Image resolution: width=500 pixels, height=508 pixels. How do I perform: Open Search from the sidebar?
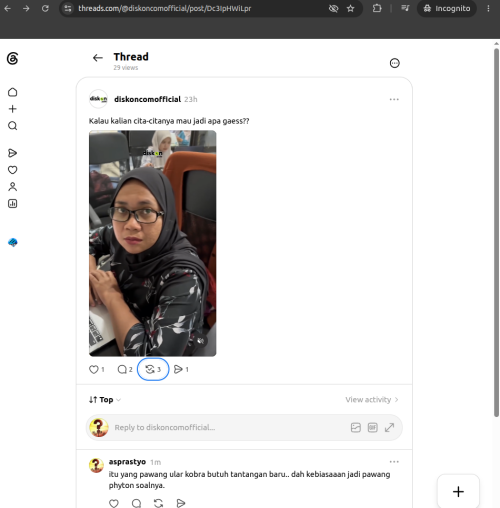tap(13, 126)
